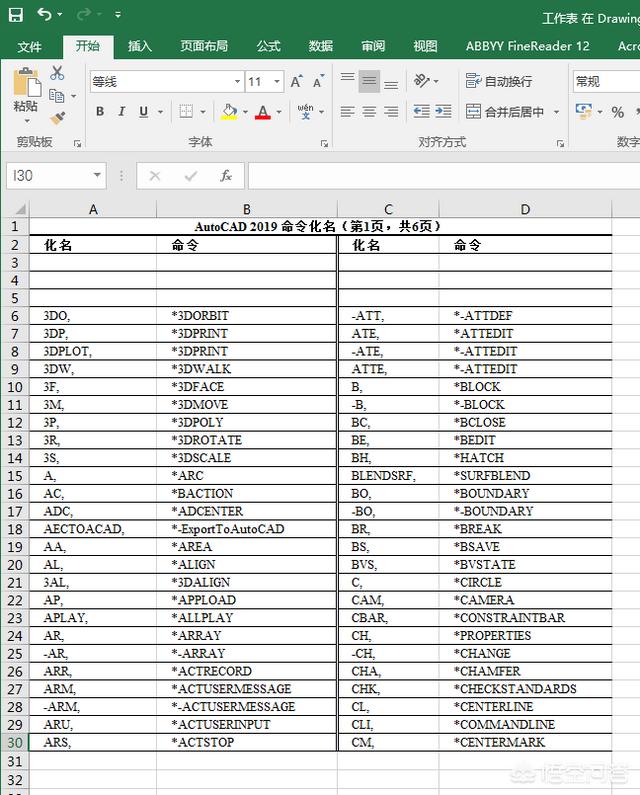Click the Format Painter brush icon

(x=57, y=118)
